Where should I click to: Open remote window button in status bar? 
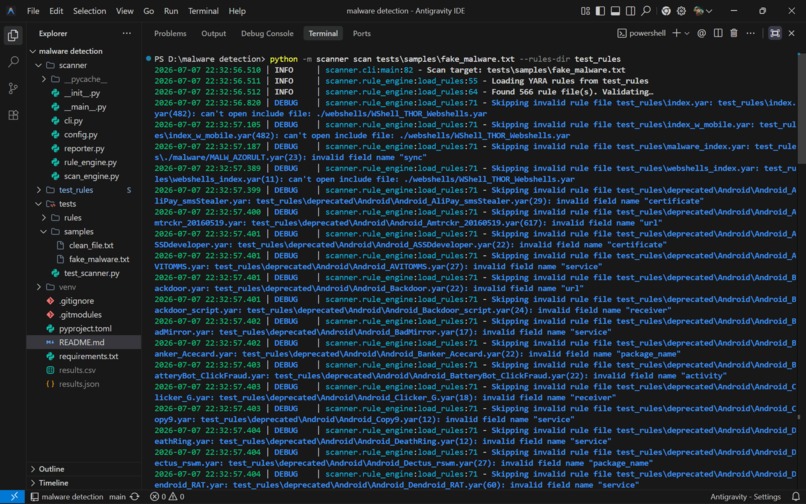(x=13, y=497)
